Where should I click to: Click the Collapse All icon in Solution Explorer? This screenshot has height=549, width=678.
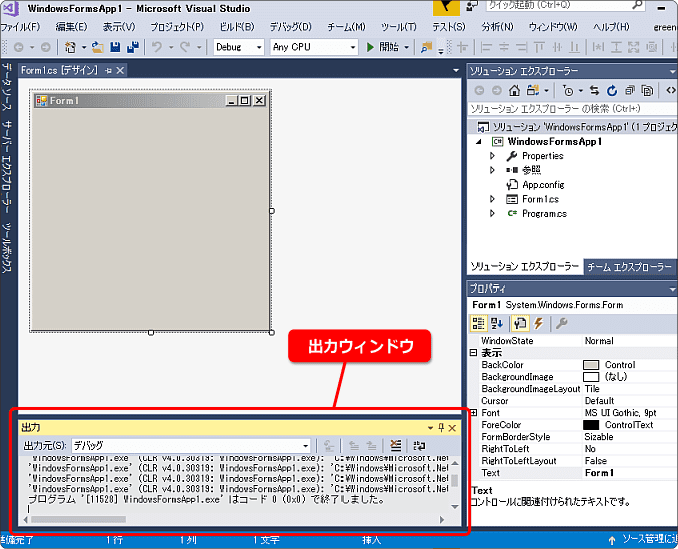click(630, 90)
